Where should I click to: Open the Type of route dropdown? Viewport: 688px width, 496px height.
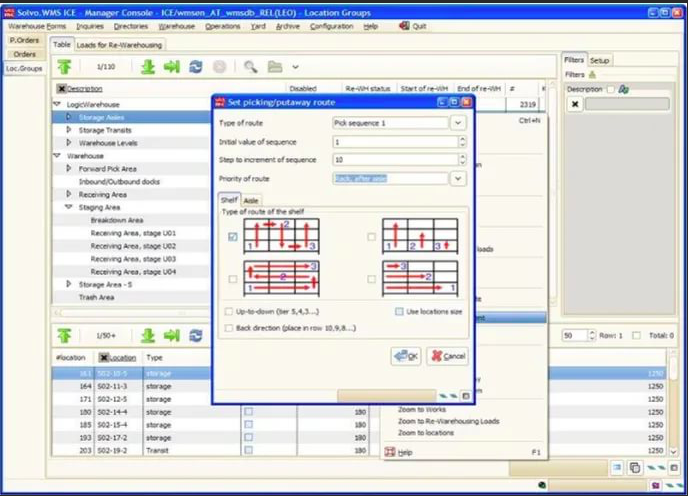pyautogui.click(x=458, y=123)
